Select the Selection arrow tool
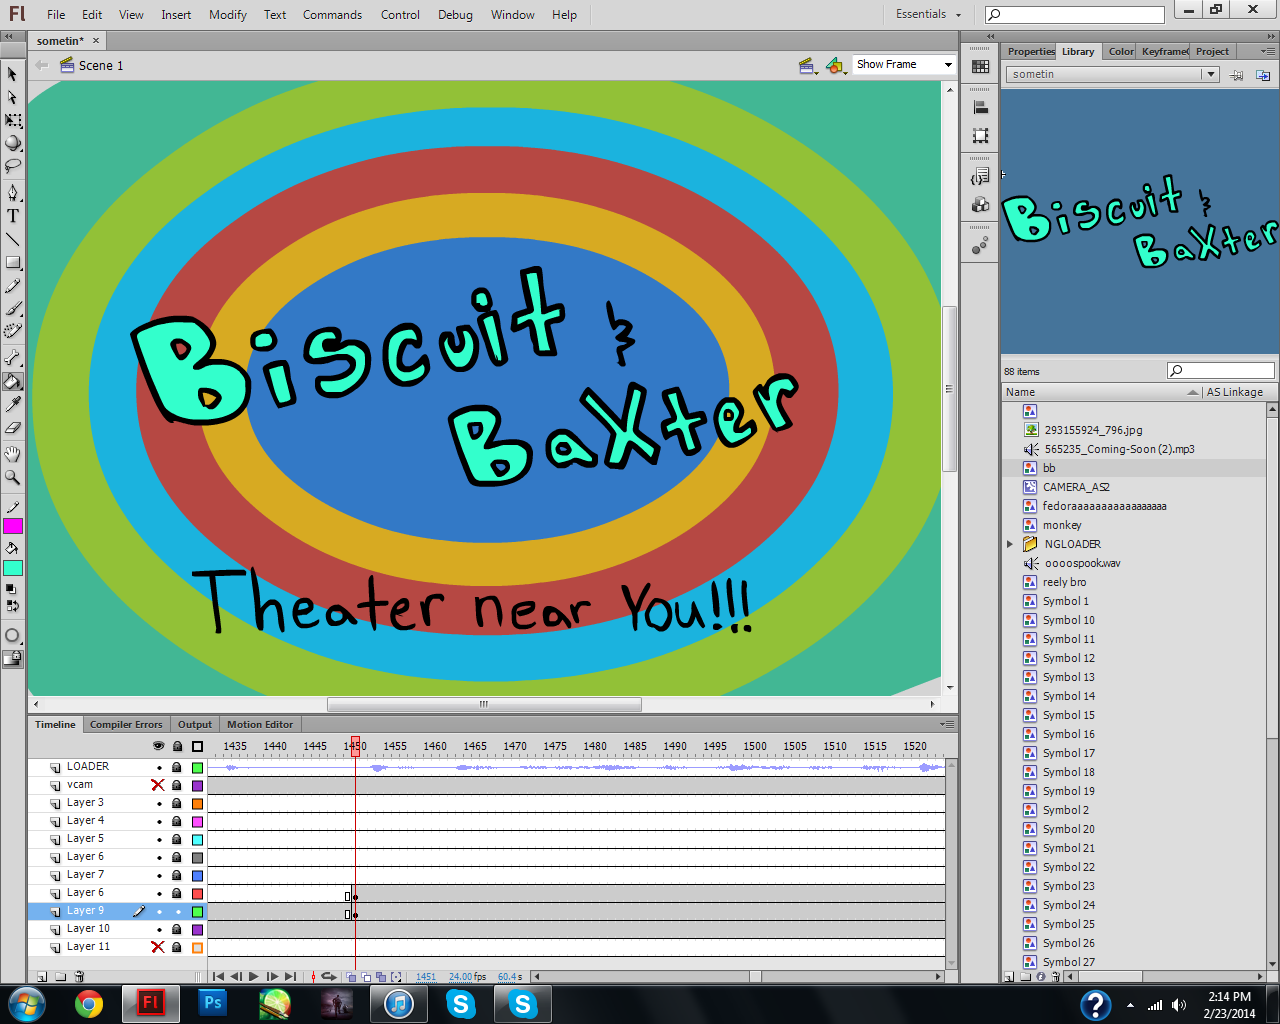 [x=12, y=74]
